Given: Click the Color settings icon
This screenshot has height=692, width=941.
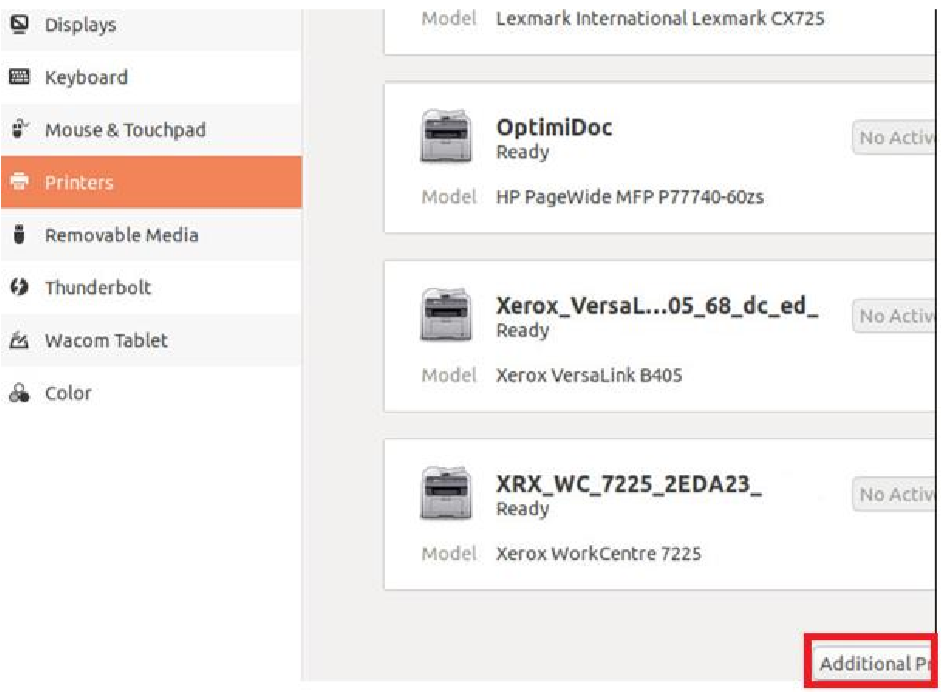Looking at the screenshot, I should point(18,393).
